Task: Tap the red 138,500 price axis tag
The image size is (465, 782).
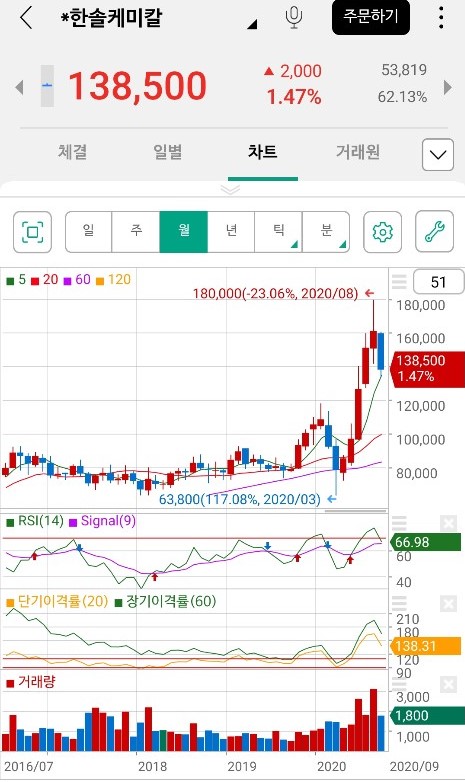Action: tap(429, 368)
